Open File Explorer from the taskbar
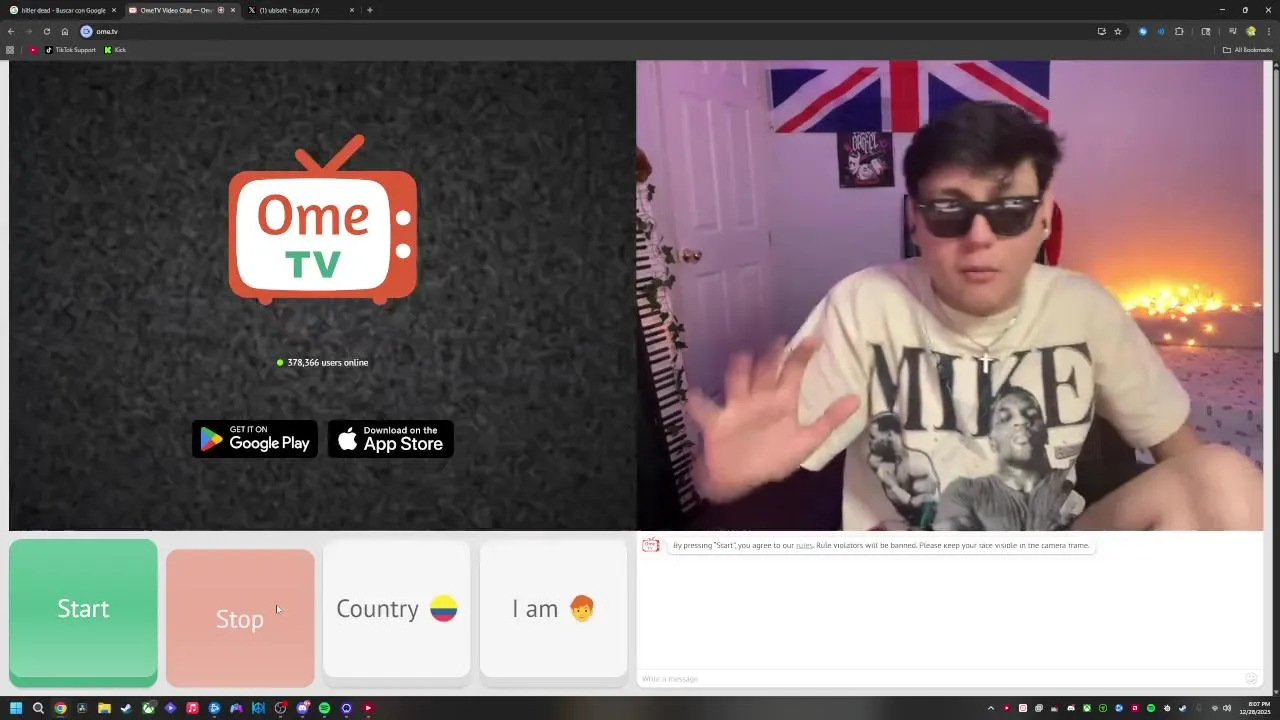Image resolution: width=1280 pixels, height=720 pixels. pos(104,708)
